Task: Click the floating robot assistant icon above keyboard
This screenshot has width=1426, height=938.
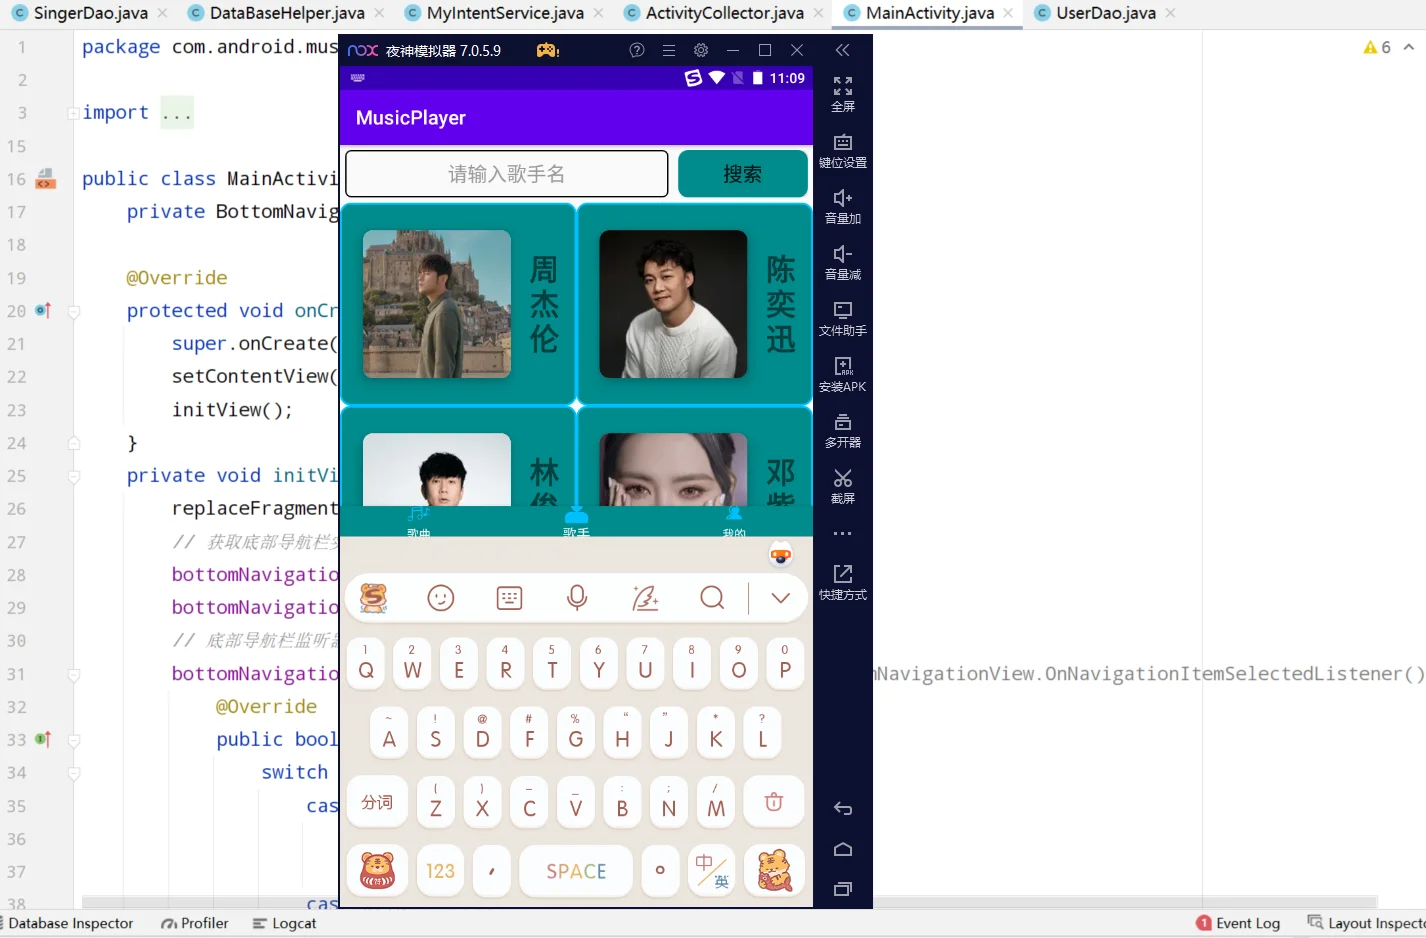Action: (781, 554)
